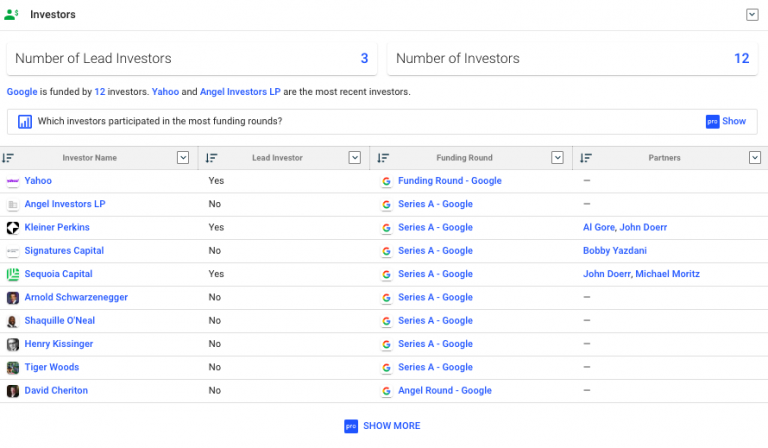This screenshot has width=768, height=448.
Task: Click Google logo beside Angel Round
Action: pyautogui.click(x=386, y=391)
